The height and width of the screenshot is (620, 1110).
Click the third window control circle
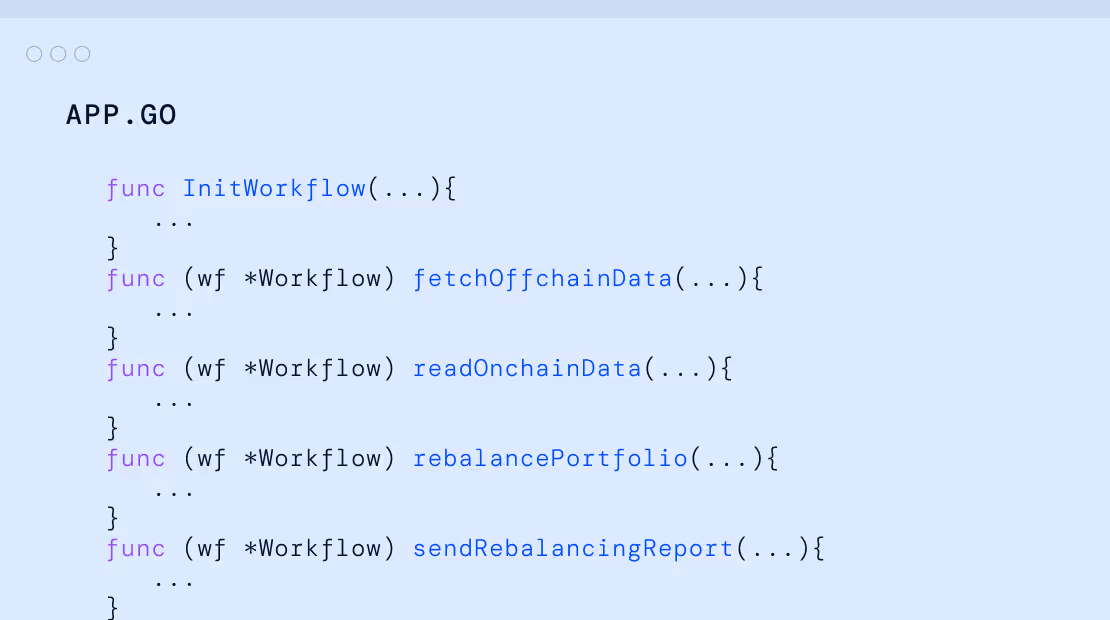coord(82,54)
